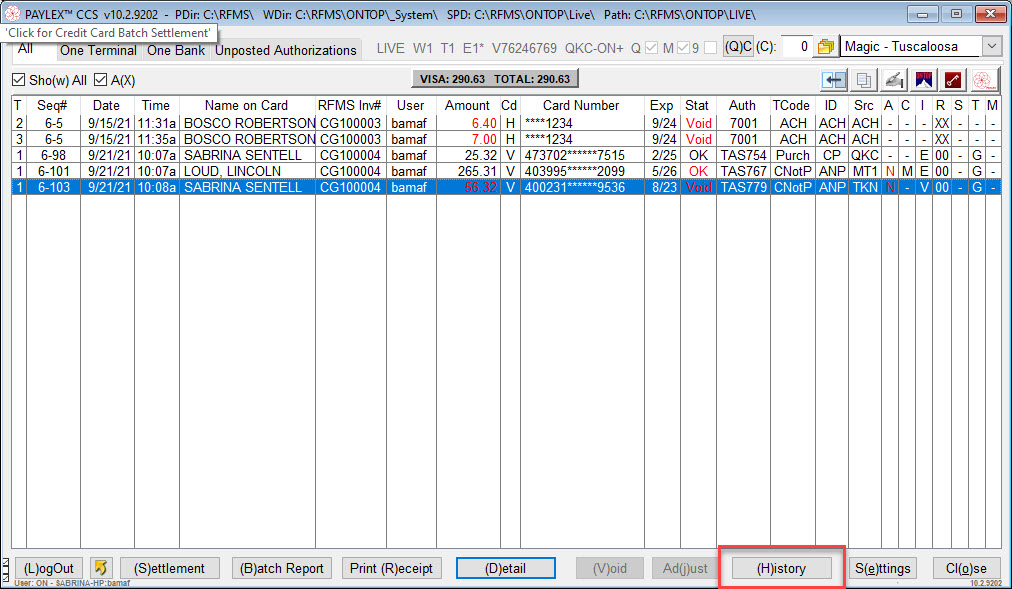Click the copy documents icon
The image size is (1012, 589).
[864, 80]
